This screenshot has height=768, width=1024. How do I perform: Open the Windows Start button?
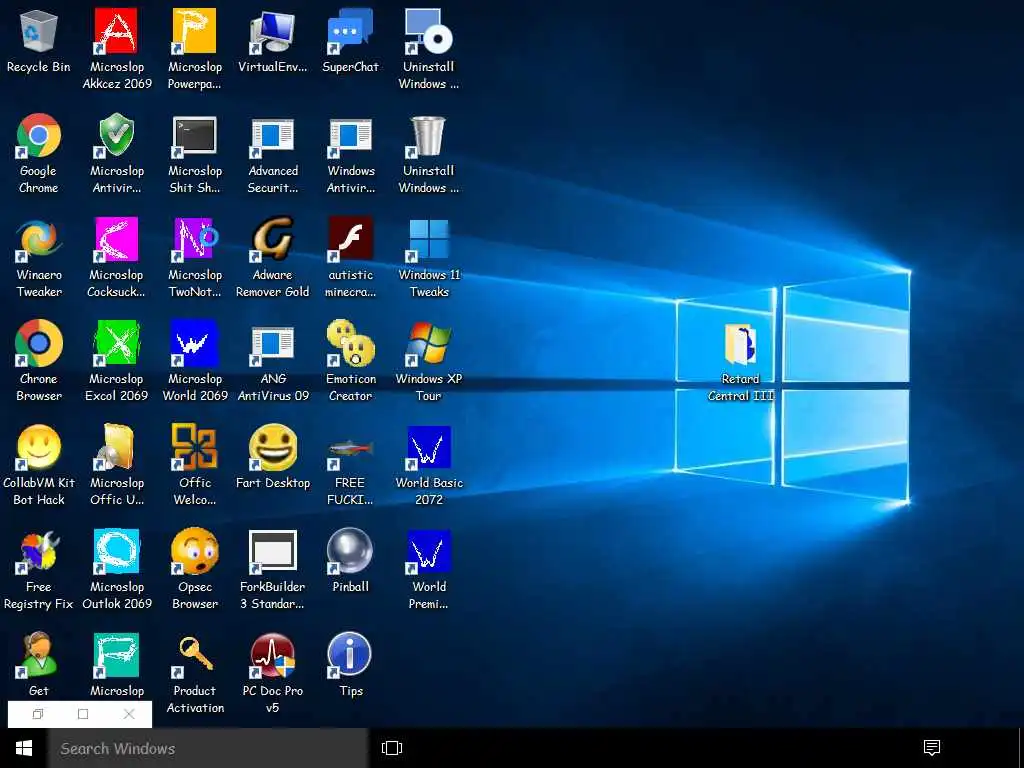[24, 748]
